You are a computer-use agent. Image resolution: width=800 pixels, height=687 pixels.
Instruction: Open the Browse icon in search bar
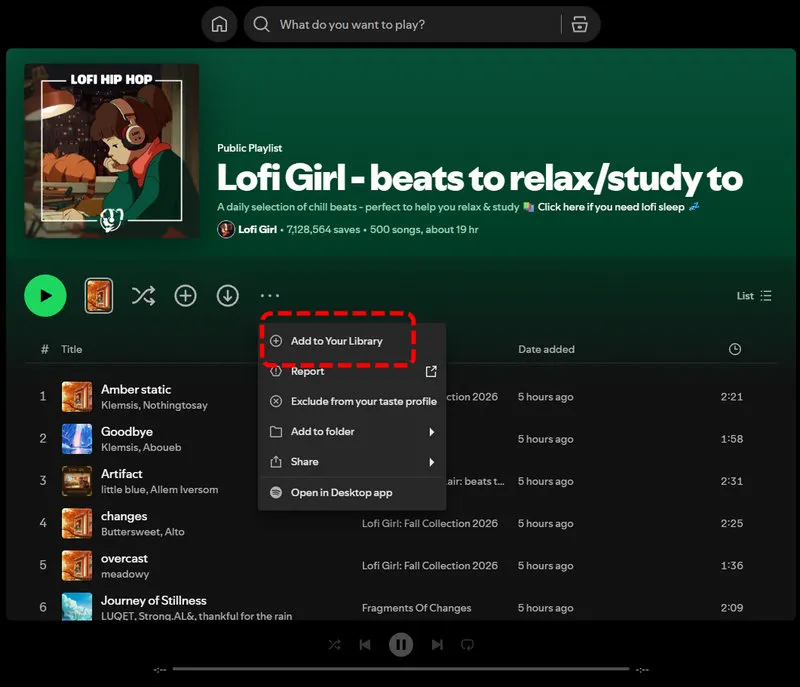(x=579, y=24)
